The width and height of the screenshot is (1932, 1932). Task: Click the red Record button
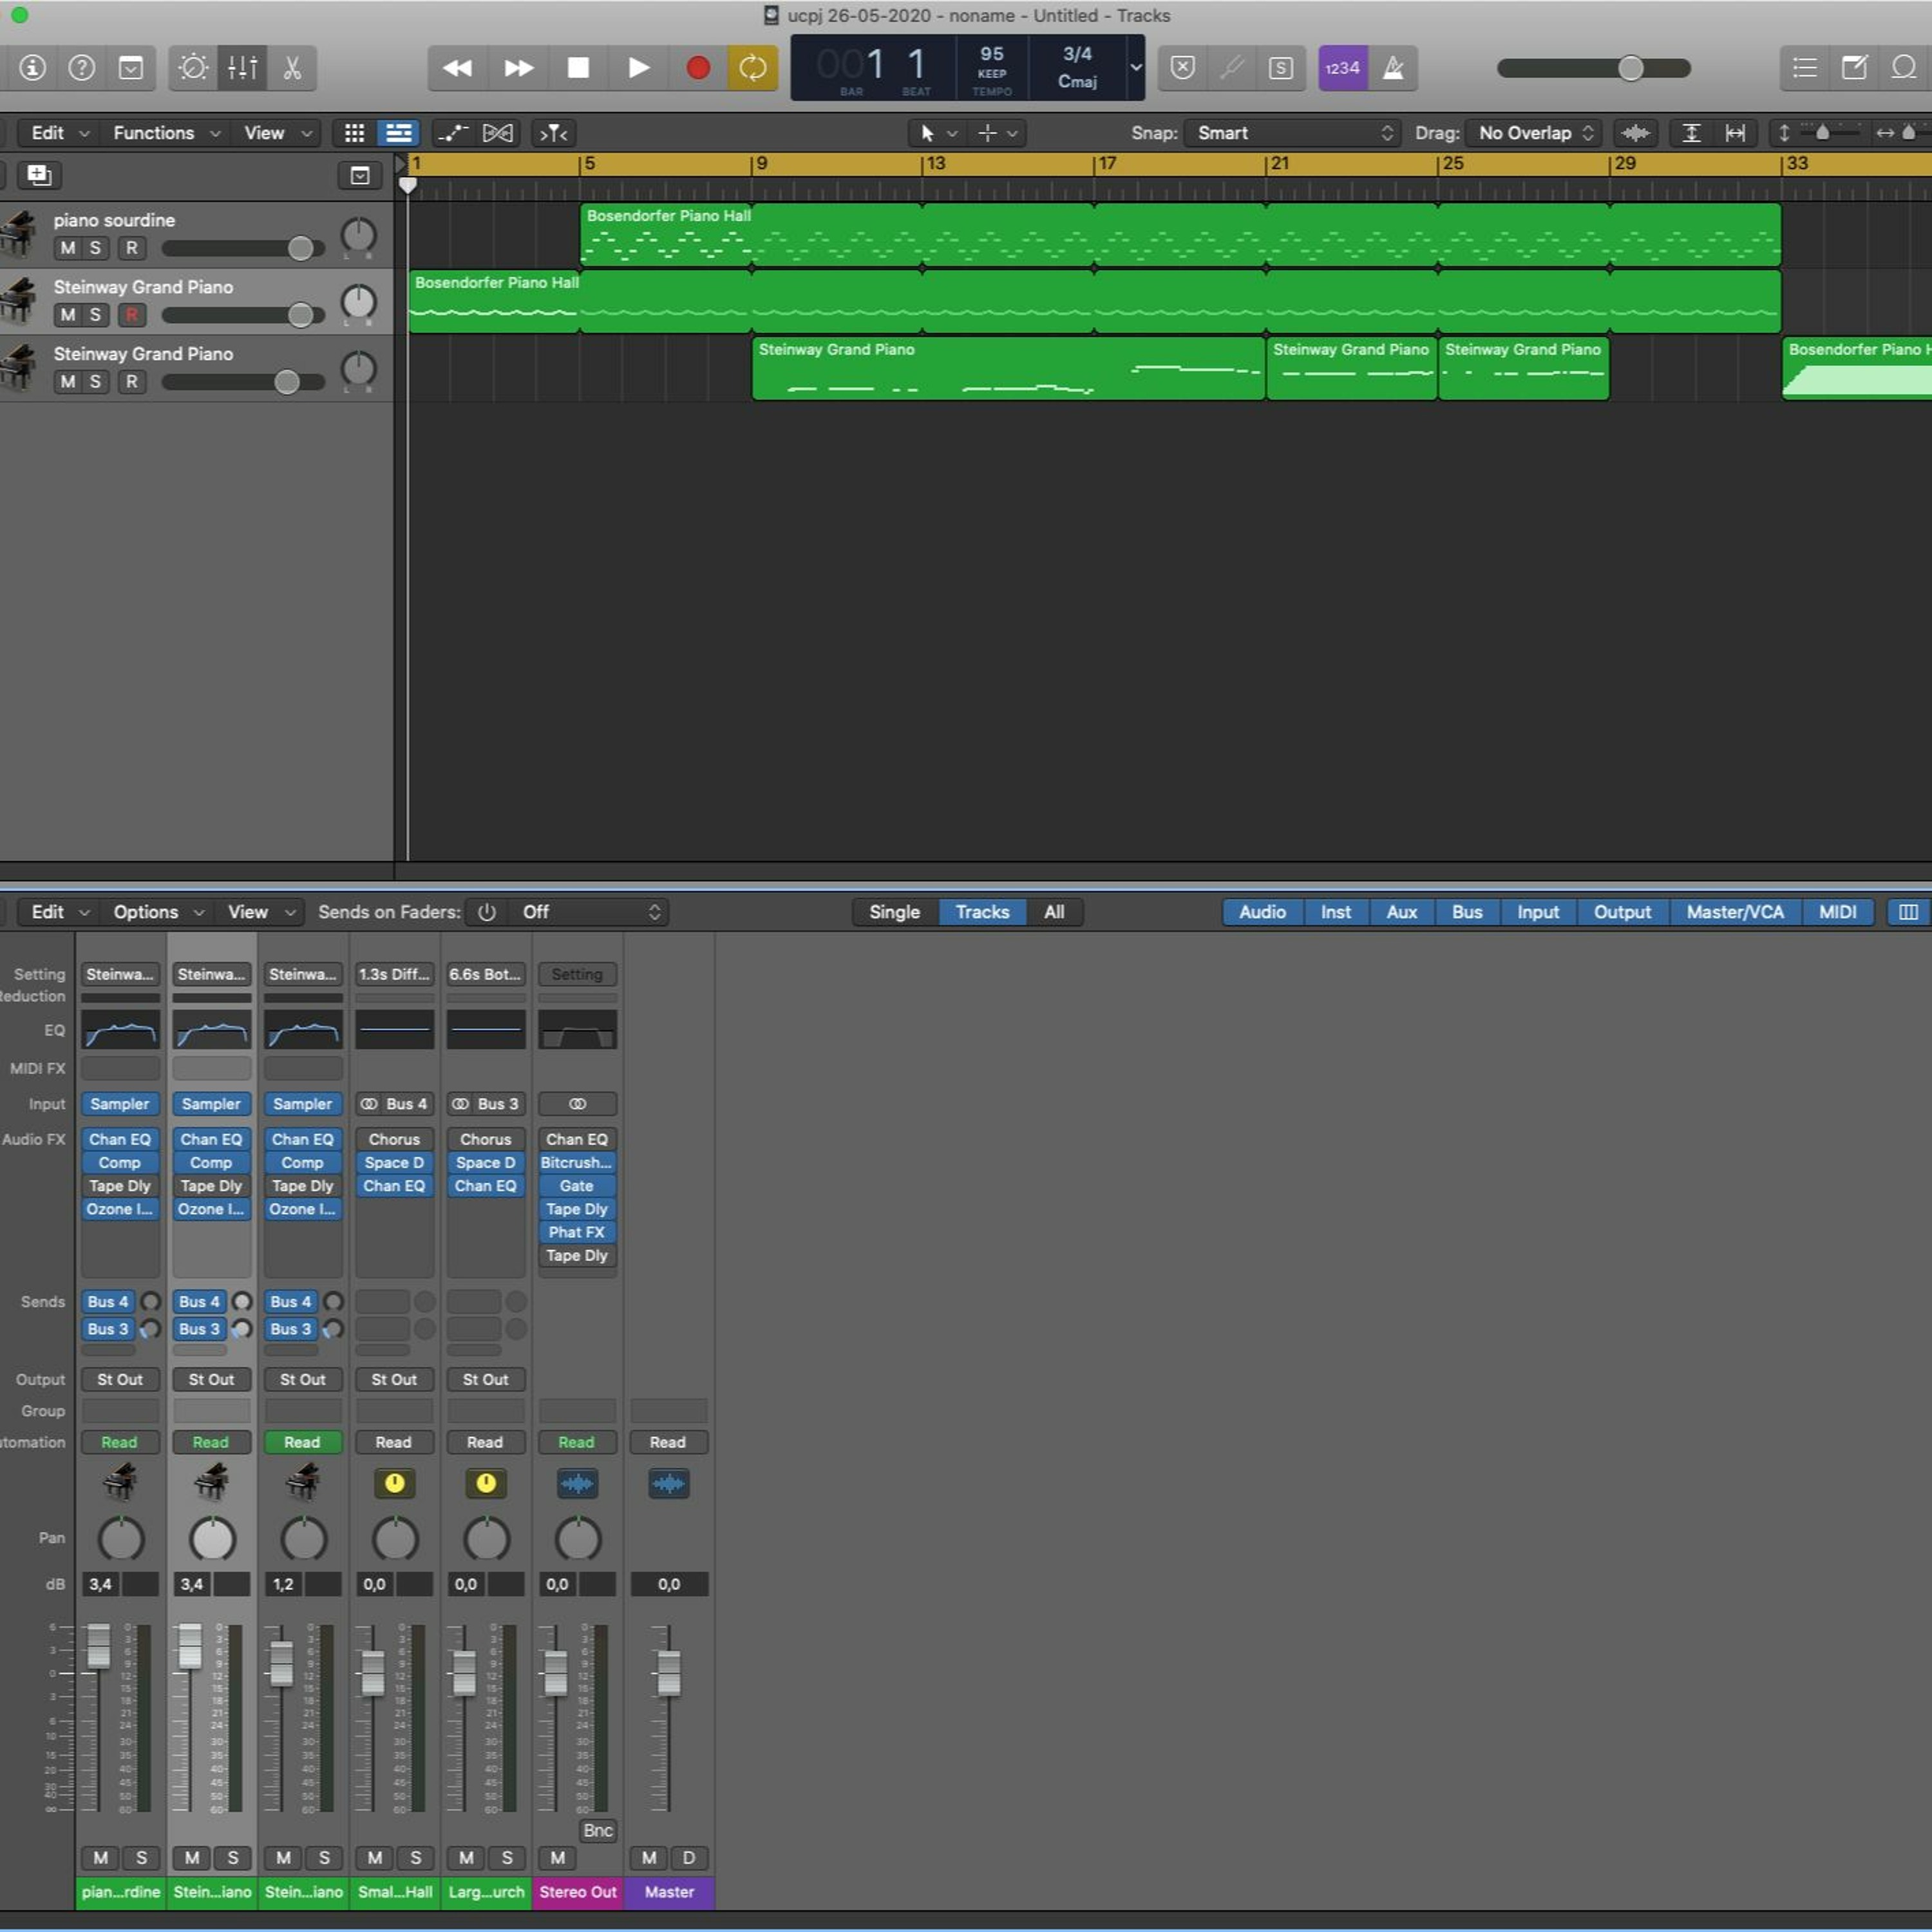coord(697,68)
